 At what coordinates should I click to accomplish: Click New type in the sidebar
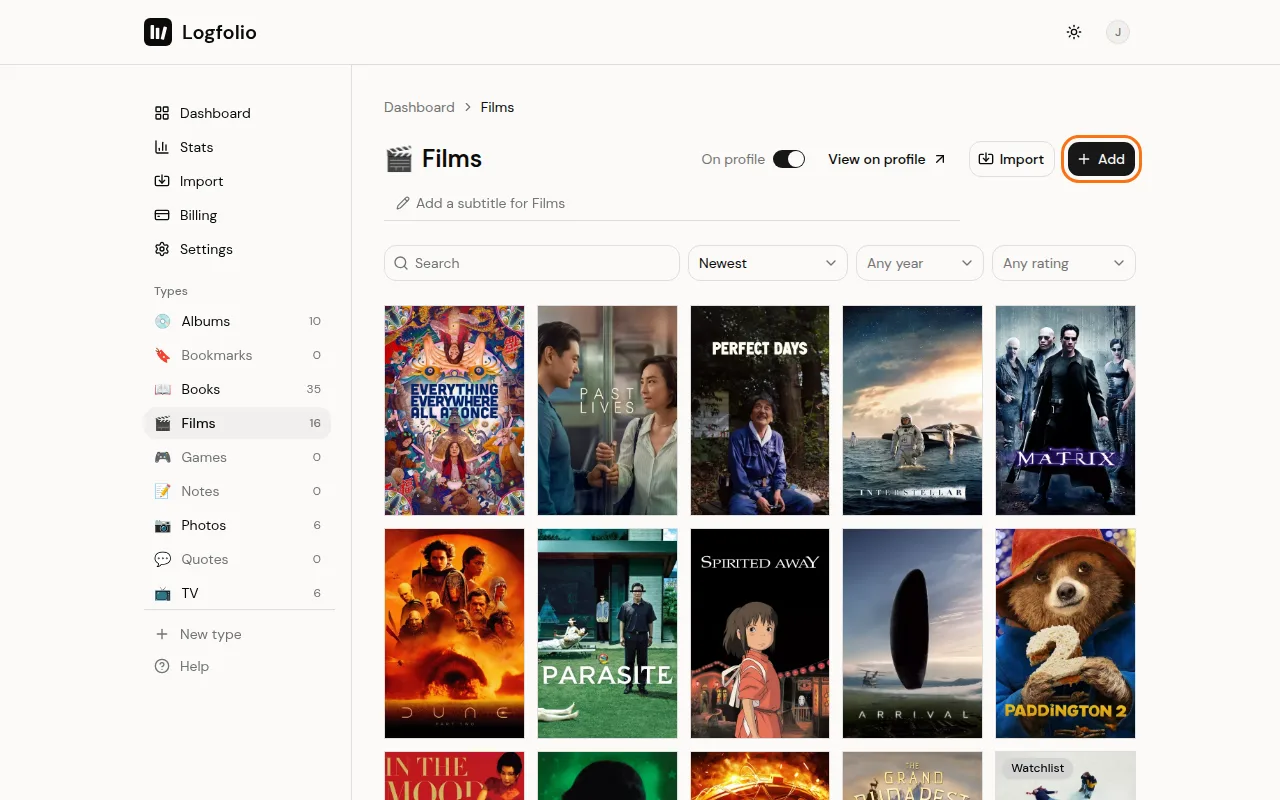point(237,634)
